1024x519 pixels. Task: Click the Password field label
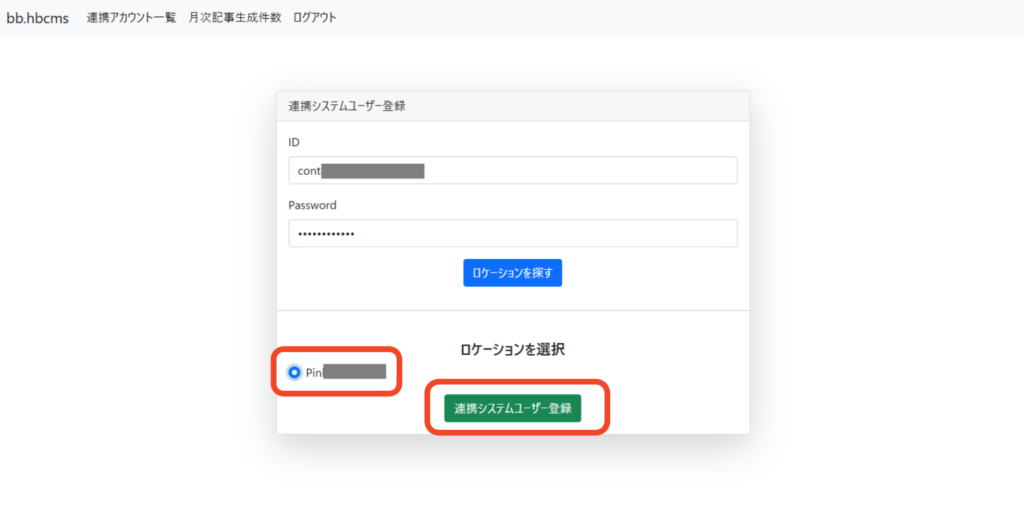pos(312,205)
